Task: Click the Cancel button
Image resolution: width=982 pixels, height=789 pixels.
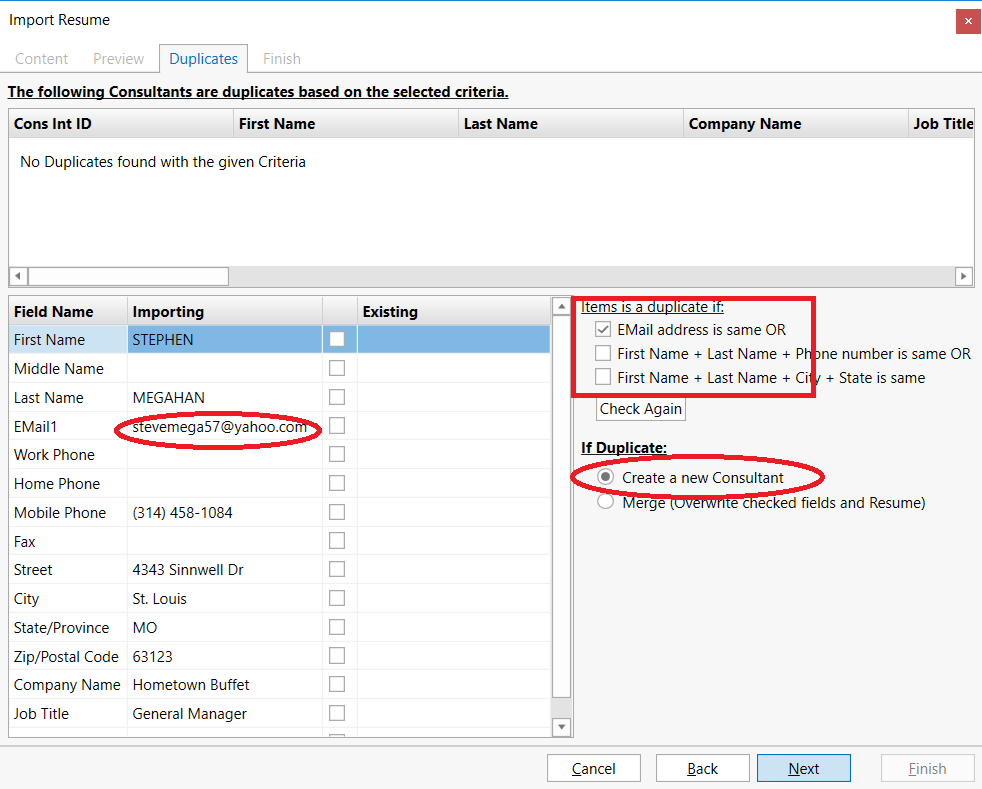Action: 594,768
